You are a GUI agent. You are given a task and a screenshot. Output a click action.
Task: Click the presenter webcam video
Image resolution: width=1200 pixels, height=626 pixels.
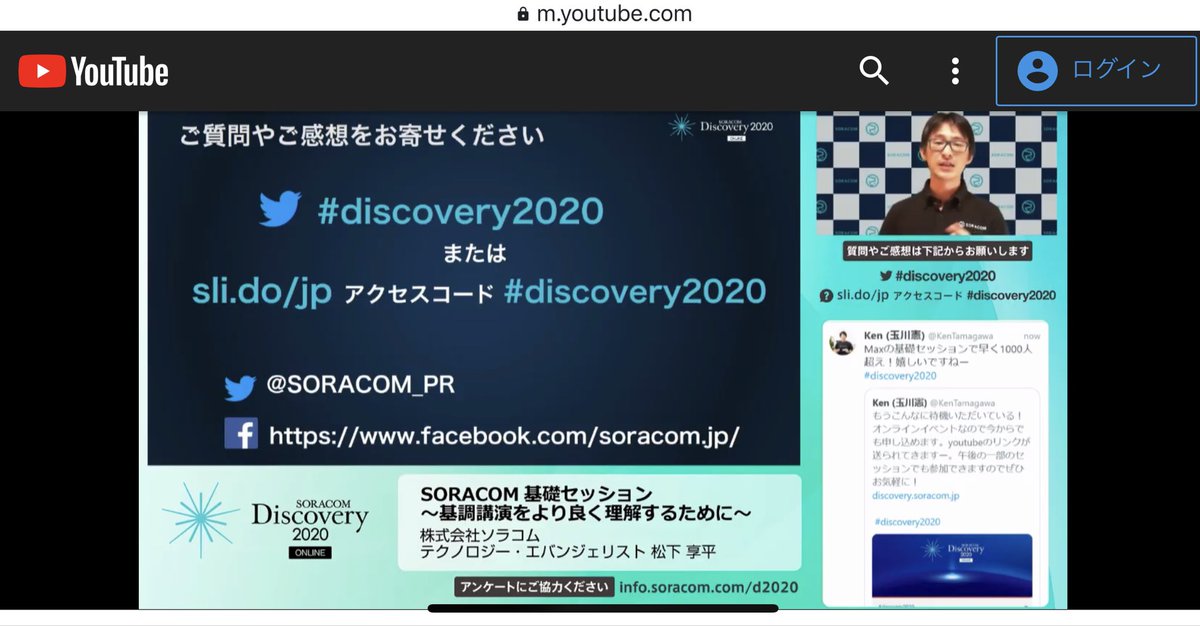(936, 173)
